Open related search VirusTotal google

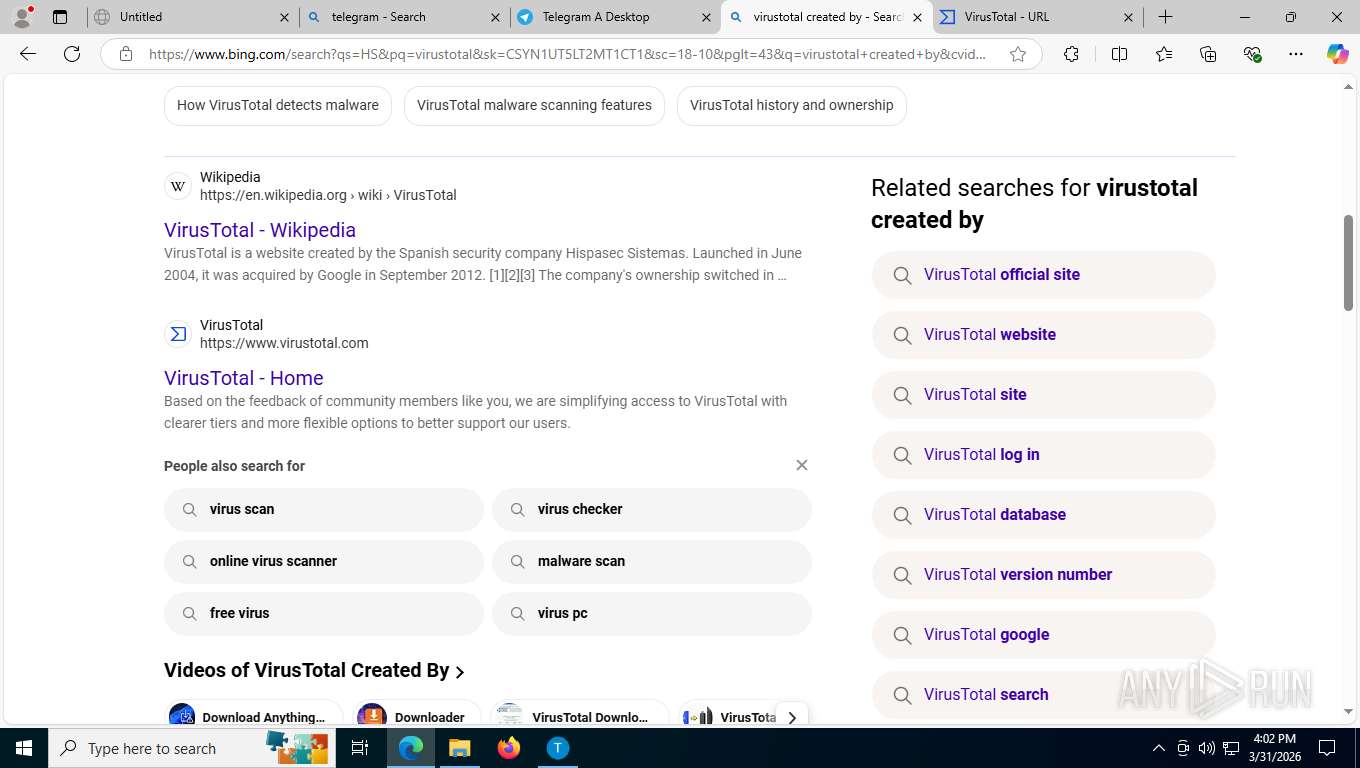pos(1044,635)
